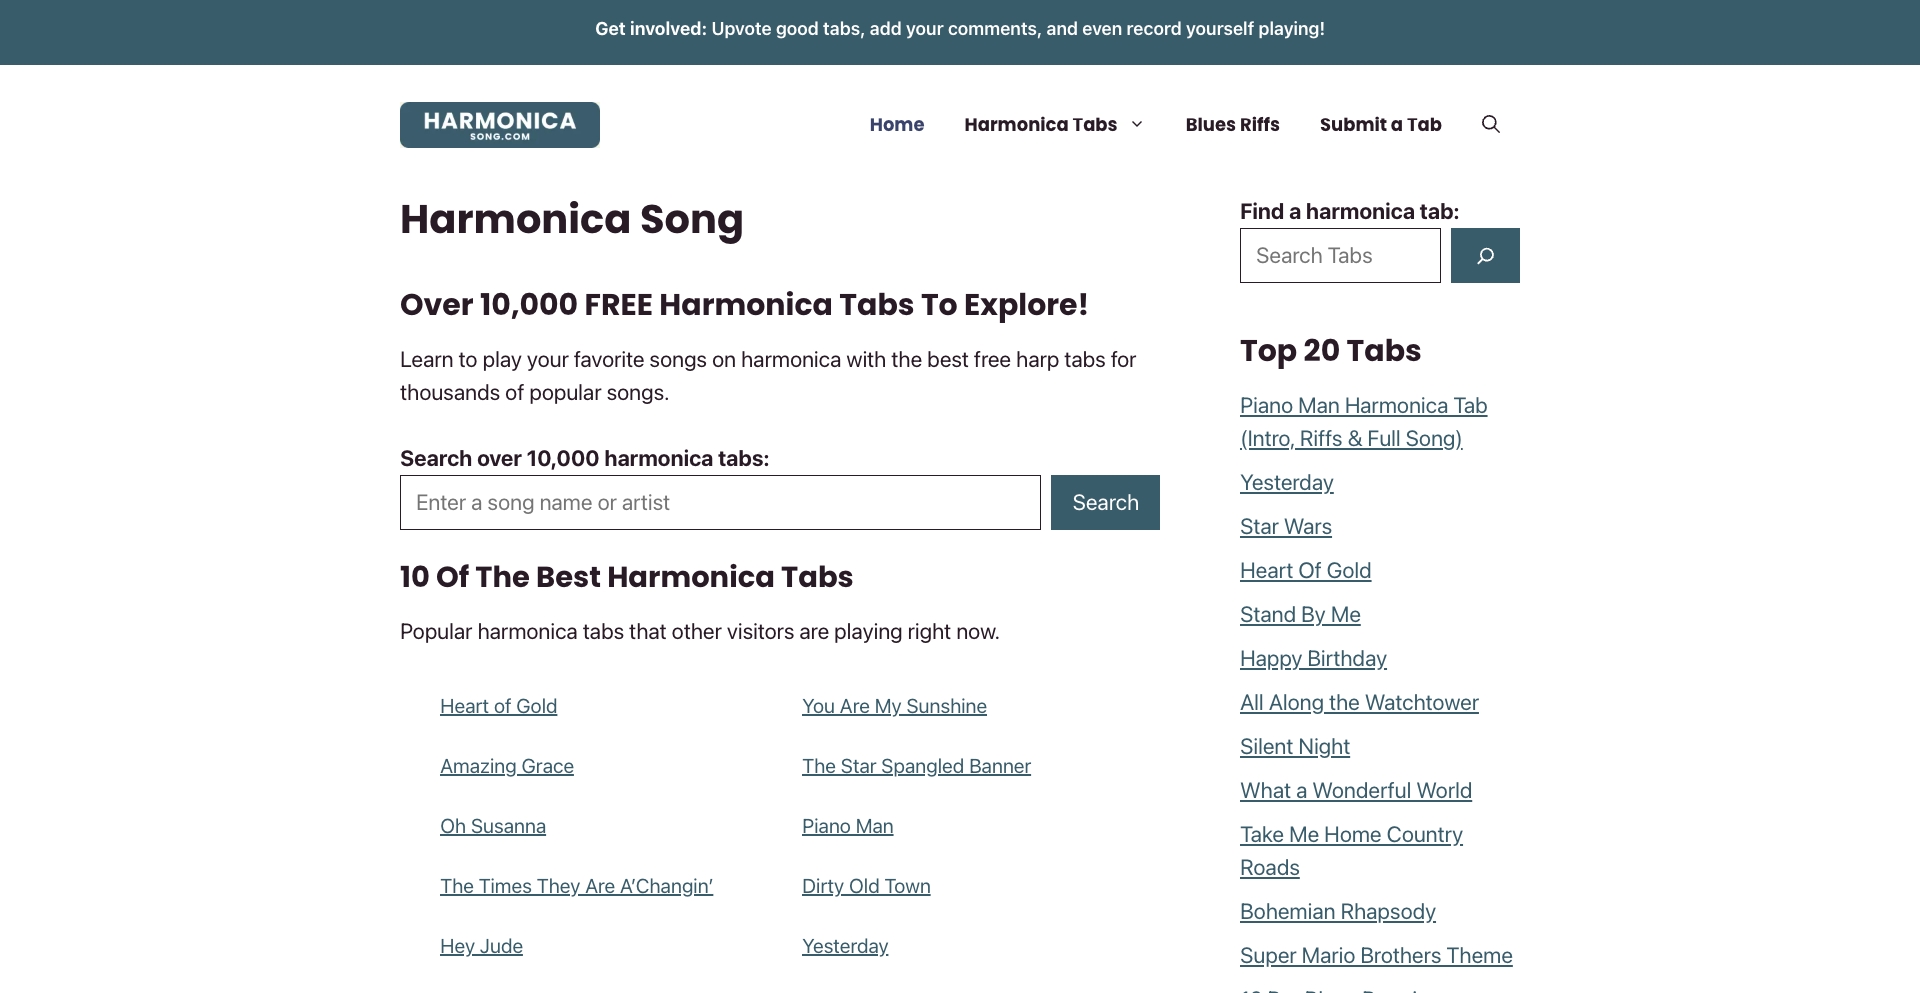The width and height of the screenshot is (1920, 993).
Task: View The Star Spangled Banner tab
Action: tap(916, 766)
